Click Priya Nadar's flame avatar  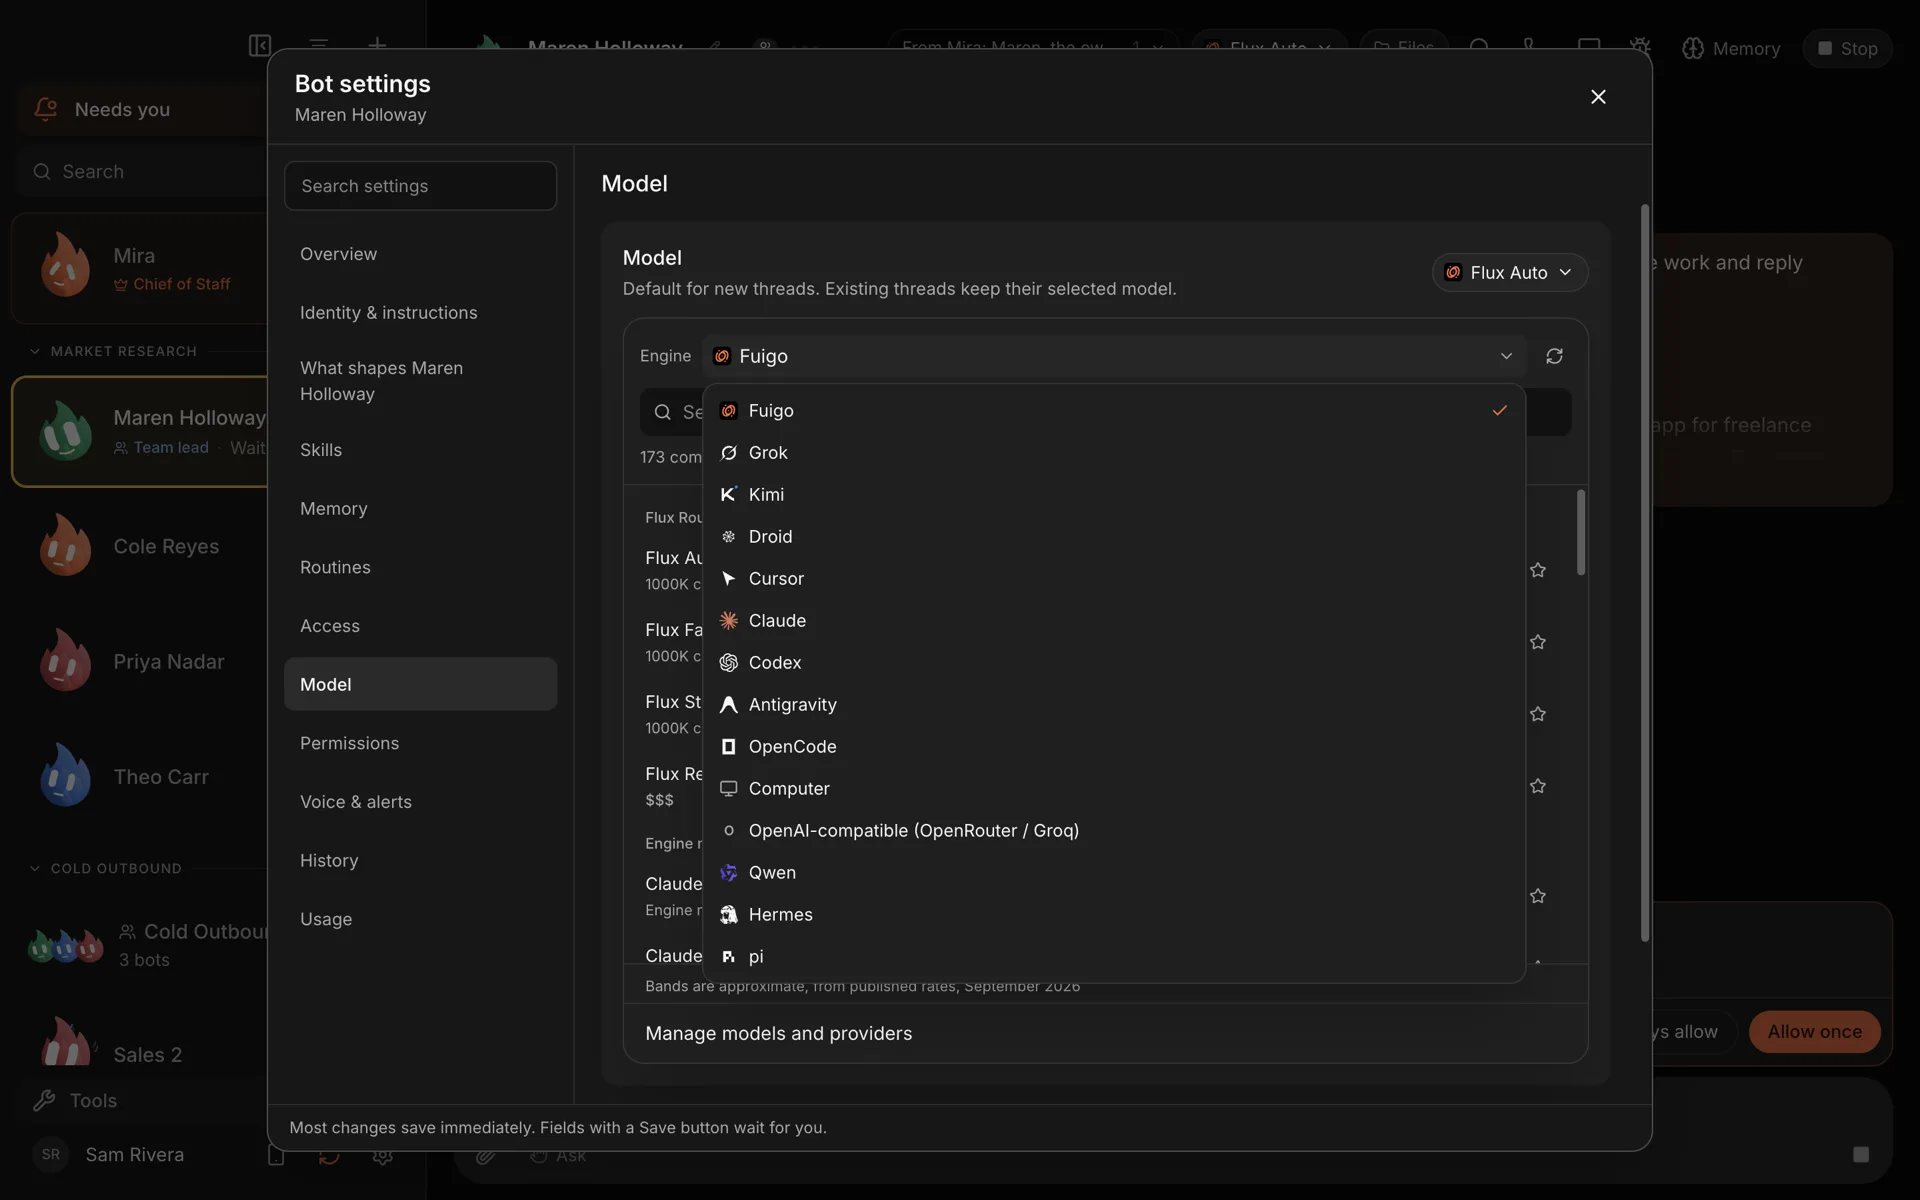tap(66, 661)
